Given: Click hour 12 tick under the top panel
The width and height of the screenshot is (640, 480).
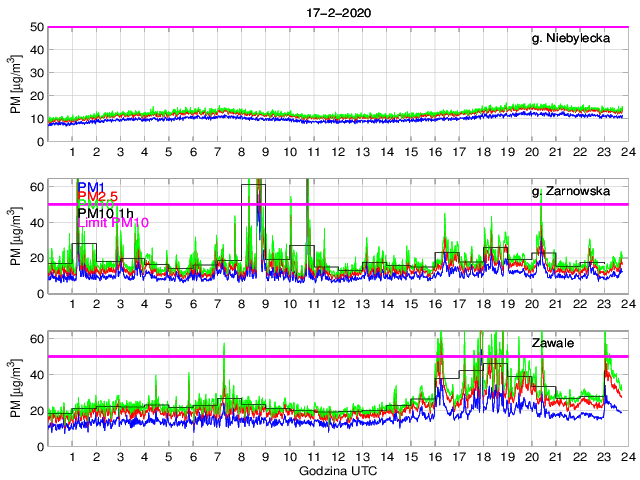Looking at the screenshot, I should [x=338, y=153].
